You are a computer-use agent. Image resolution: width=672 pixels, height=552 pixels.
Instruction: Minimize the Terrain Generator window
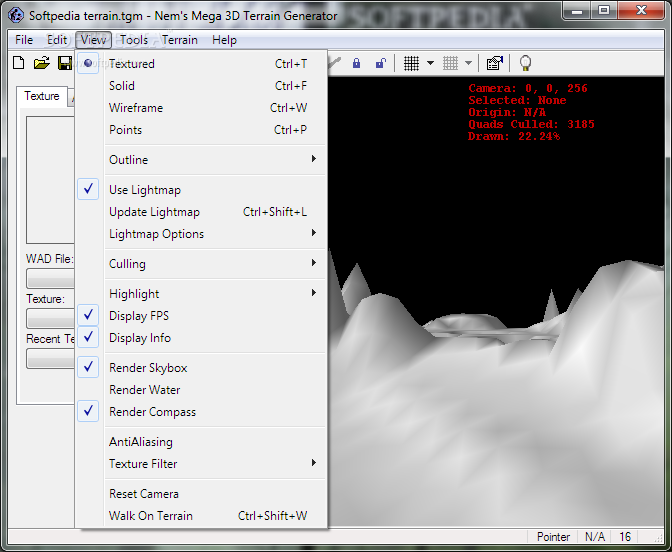[577, 10]
